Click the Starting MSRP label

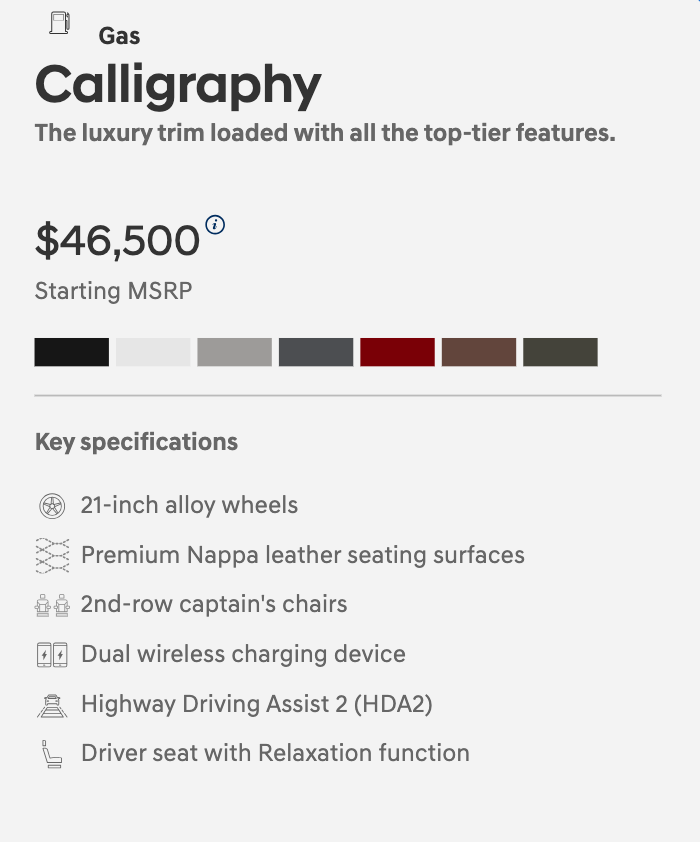(113, 291)
